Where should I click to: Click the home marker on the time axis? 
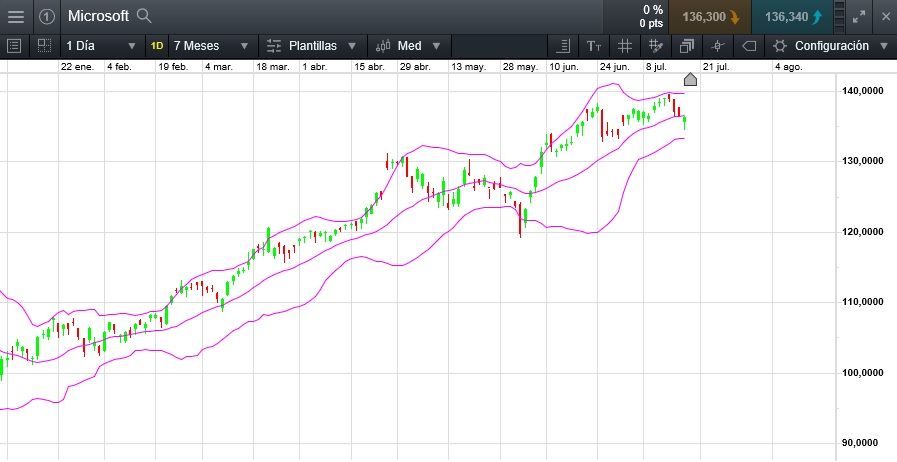pyautogui.click(x=690, y=79)
